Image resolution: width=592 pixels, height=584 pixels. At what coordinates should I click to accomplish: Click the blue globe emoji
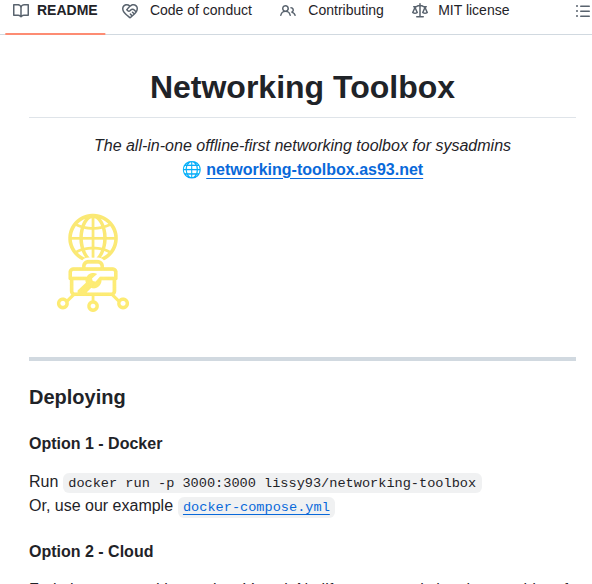click(x=192, y=169)
